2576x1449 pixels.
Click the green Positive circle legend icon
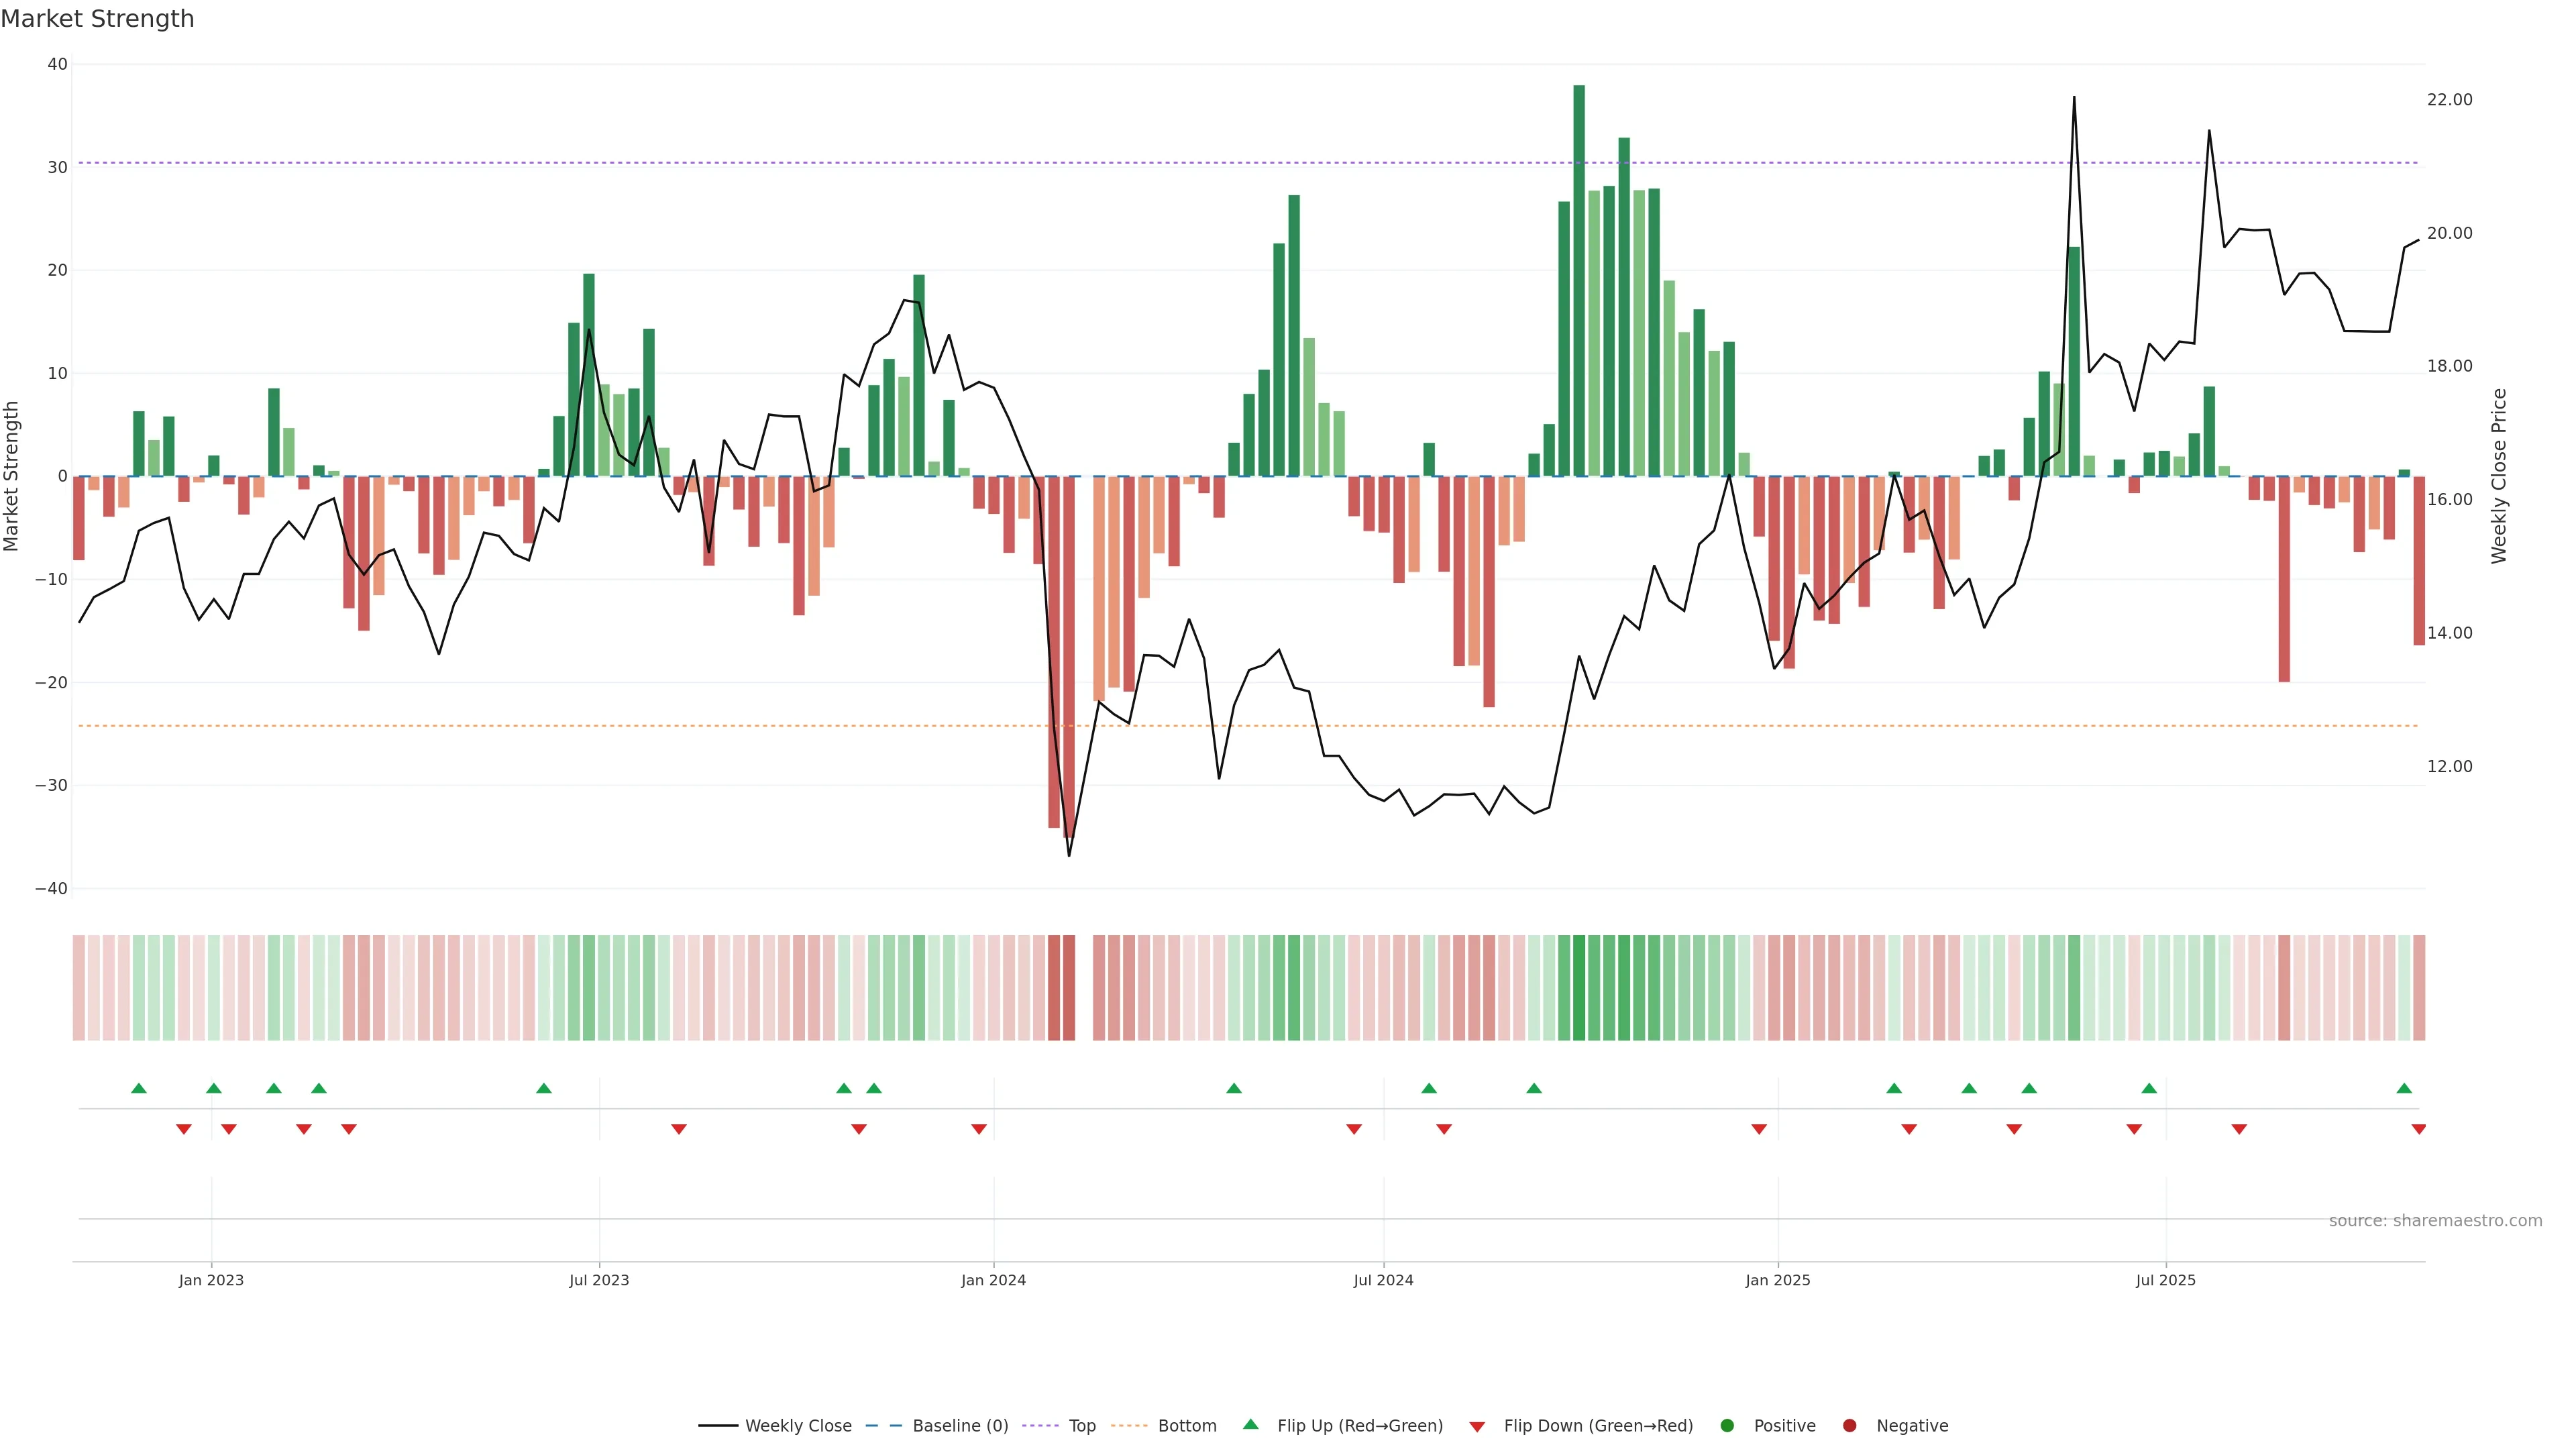click(x=1727, y=1426)
